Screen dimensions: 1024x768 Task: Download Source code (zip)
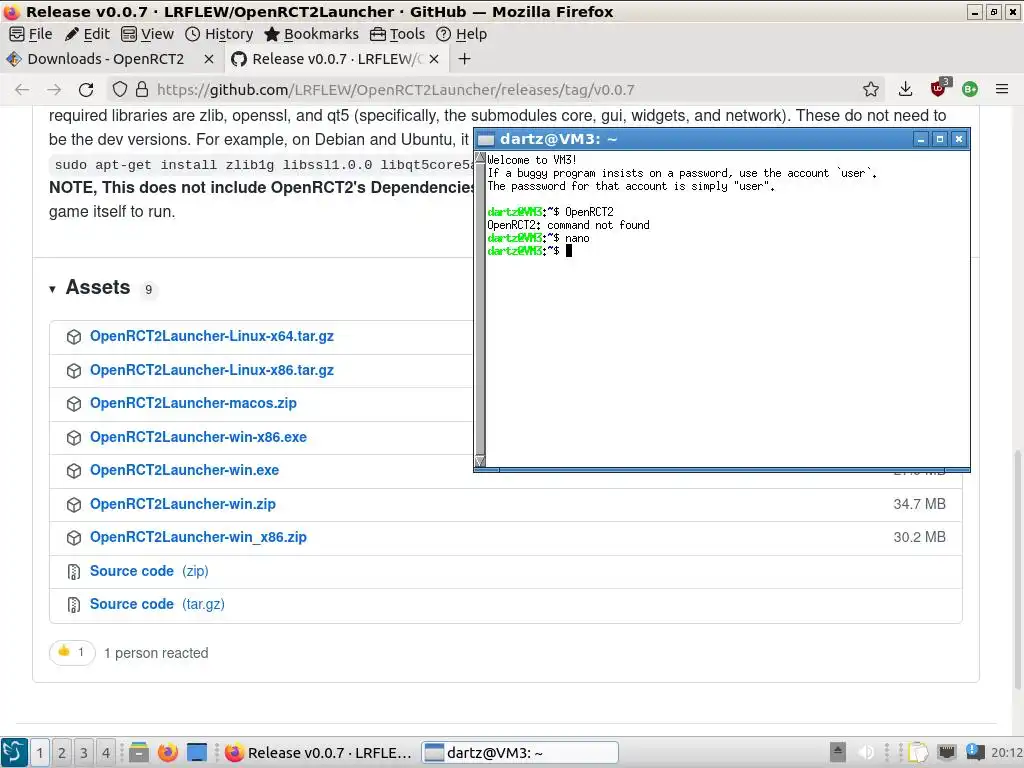149,571
